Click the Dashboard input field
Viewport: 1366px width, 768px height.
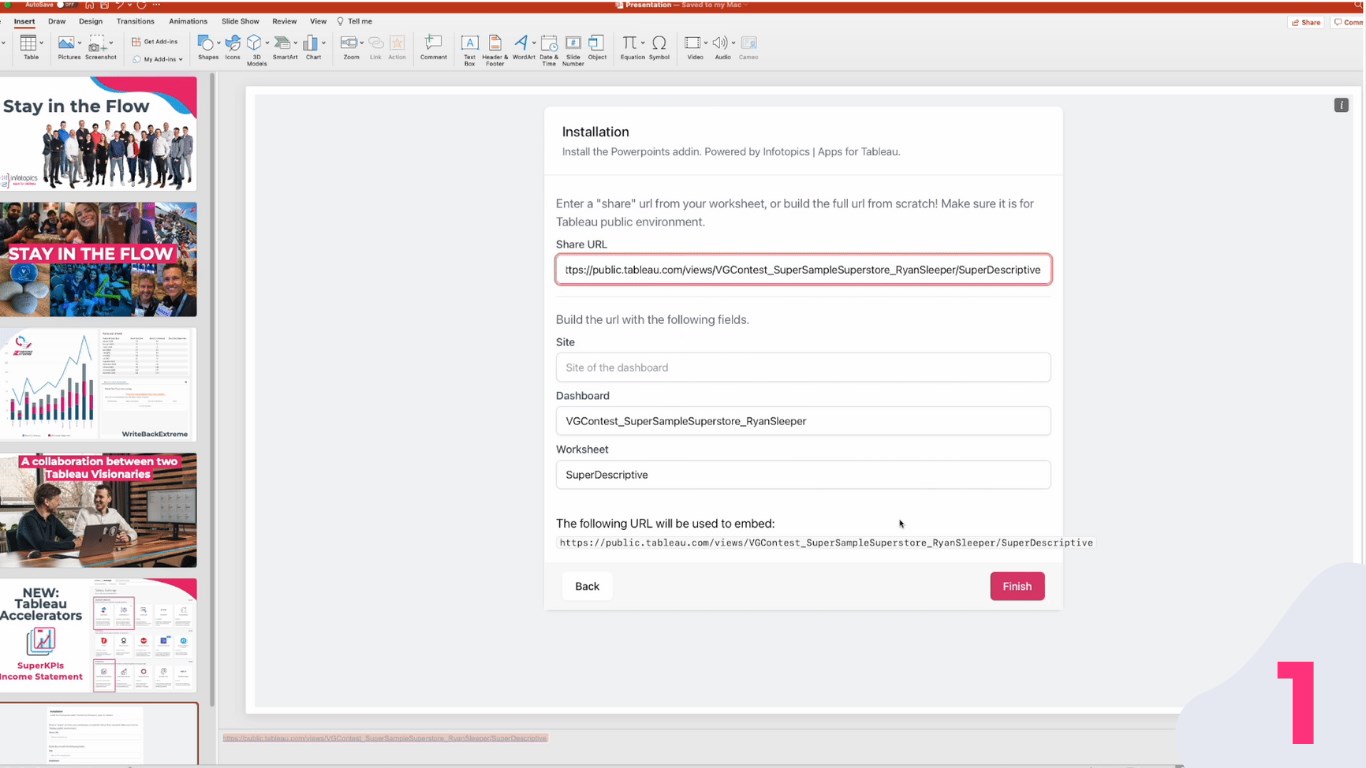coord(803,421)
